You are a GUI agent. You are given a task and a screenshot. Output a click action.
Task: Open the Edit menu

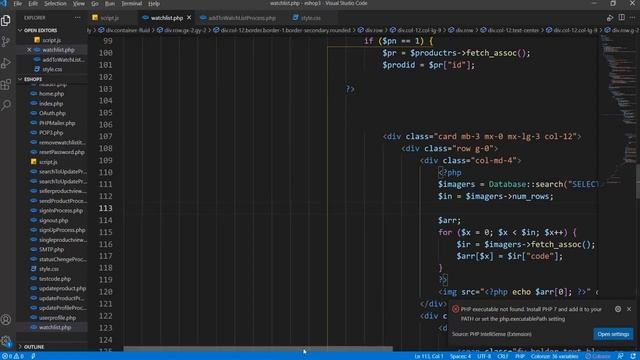pyautogui.click(x=33, y=4)
